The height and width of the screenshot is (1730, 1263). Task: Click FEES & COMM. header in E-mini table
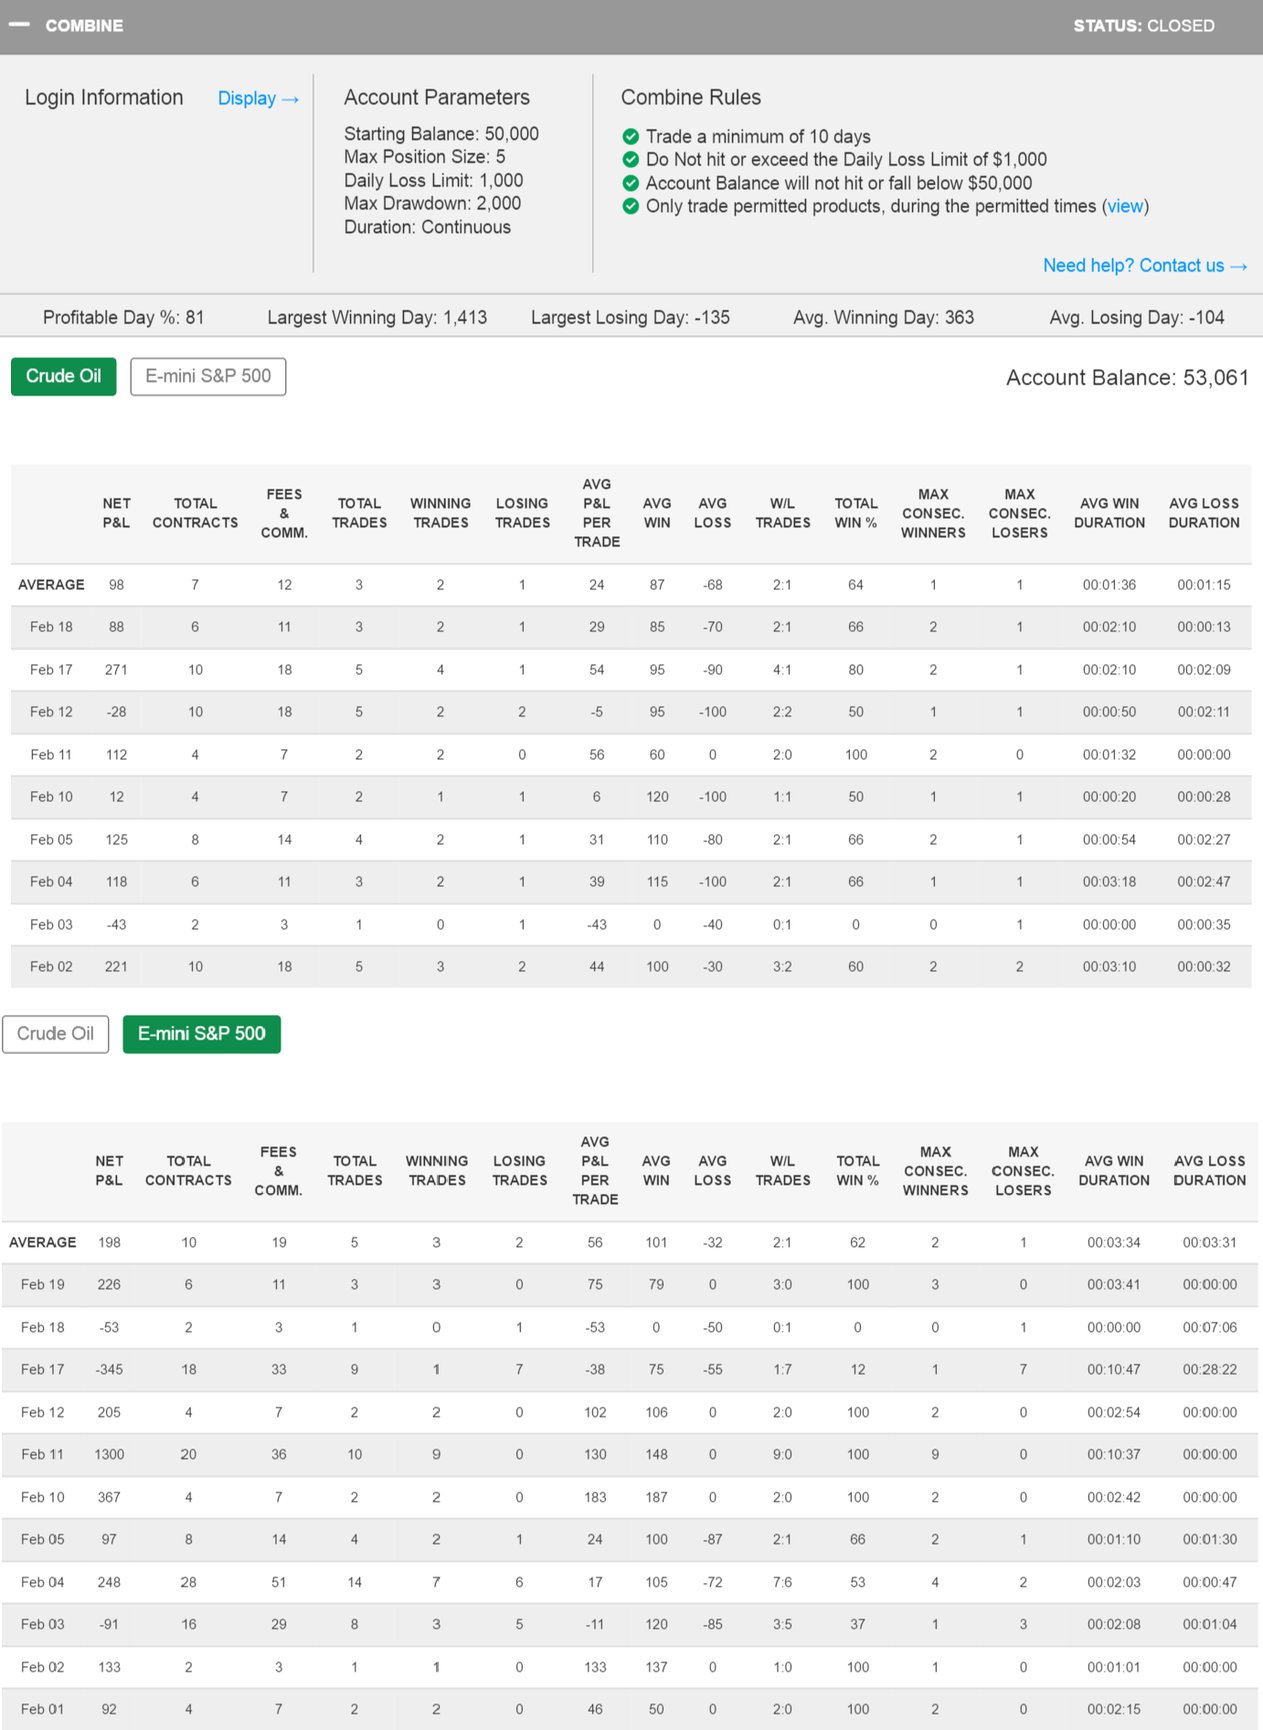point(278,1171)
